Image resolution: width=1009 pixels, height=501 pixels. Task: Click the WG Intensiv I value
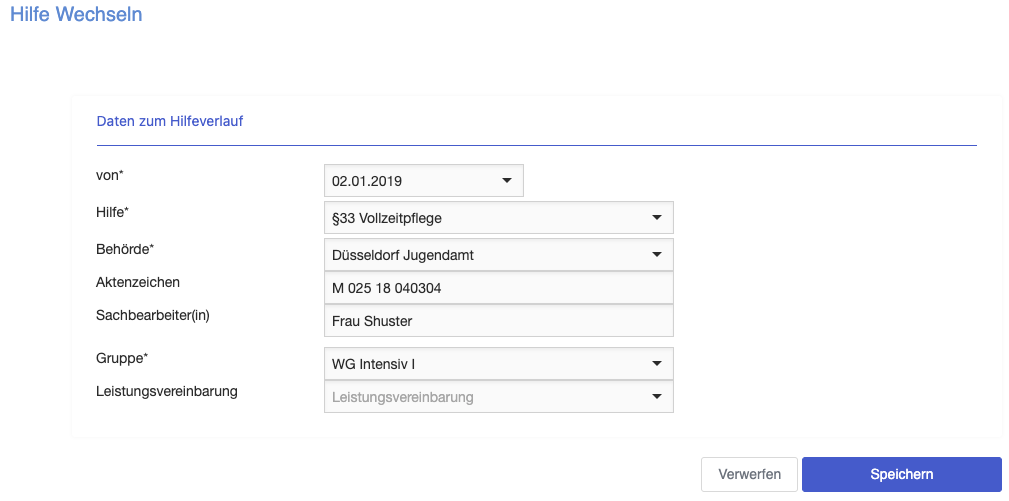click(x=373, y=364)
